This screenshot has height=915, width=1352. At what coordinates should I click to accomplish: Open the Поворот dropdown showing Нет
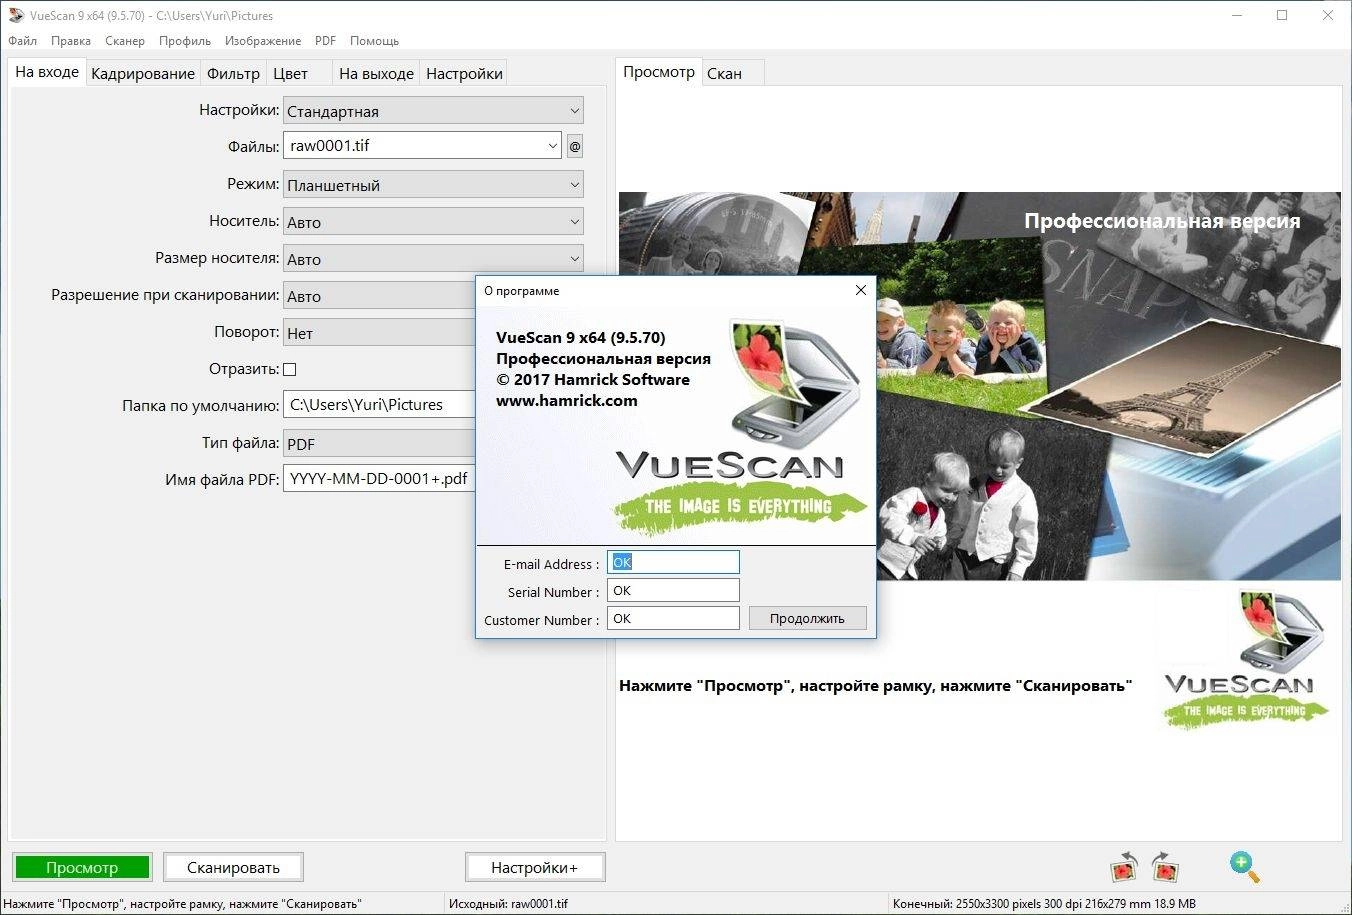pos(379,333)
